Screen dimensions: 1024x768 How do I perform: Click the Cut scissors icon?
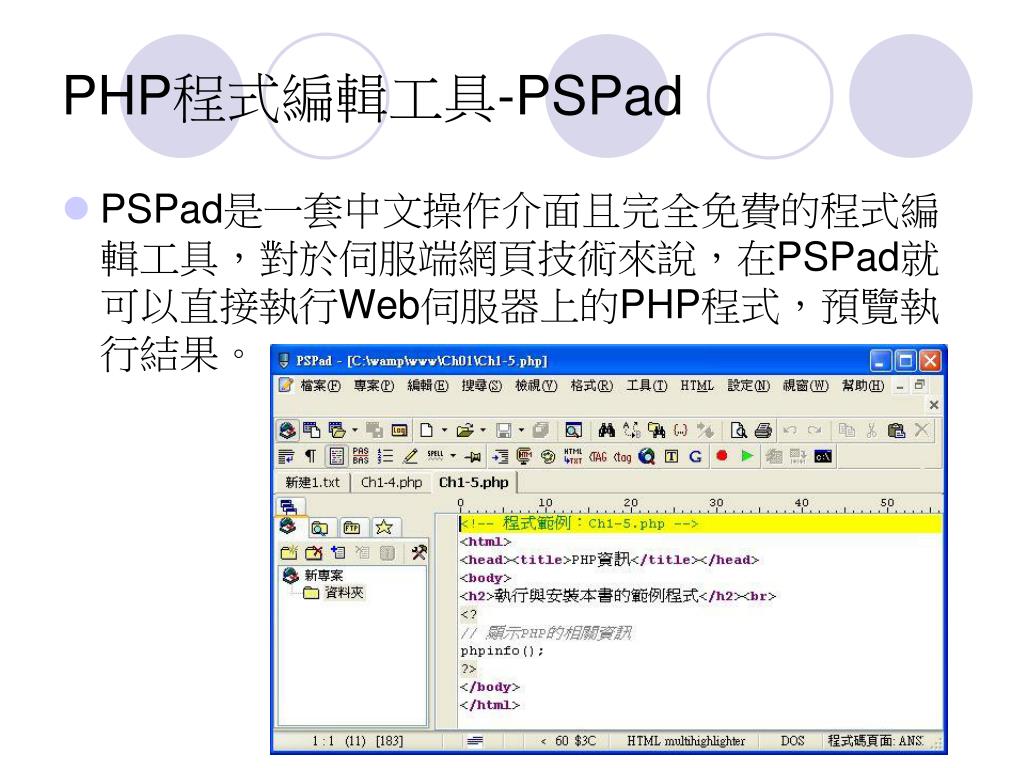click(871, 430)
